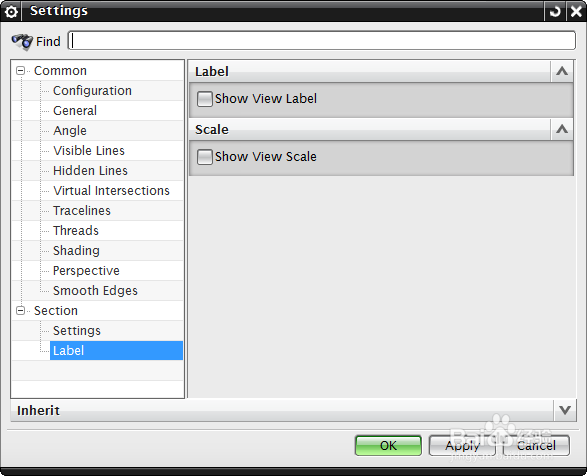
Task: Select Perspective in the tree
Action: point(86,270)
